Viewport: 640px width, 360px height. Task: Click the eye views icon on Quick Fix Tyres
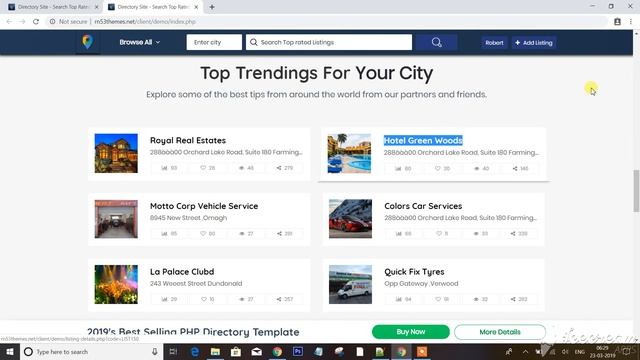[x=476, y=299]
